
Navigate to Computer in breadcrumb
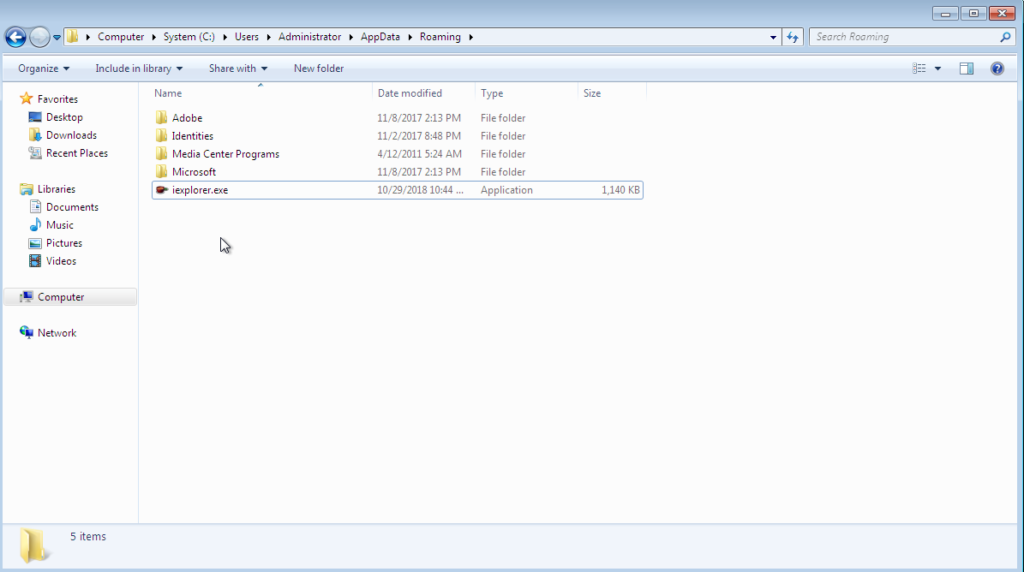coord(121,37)
